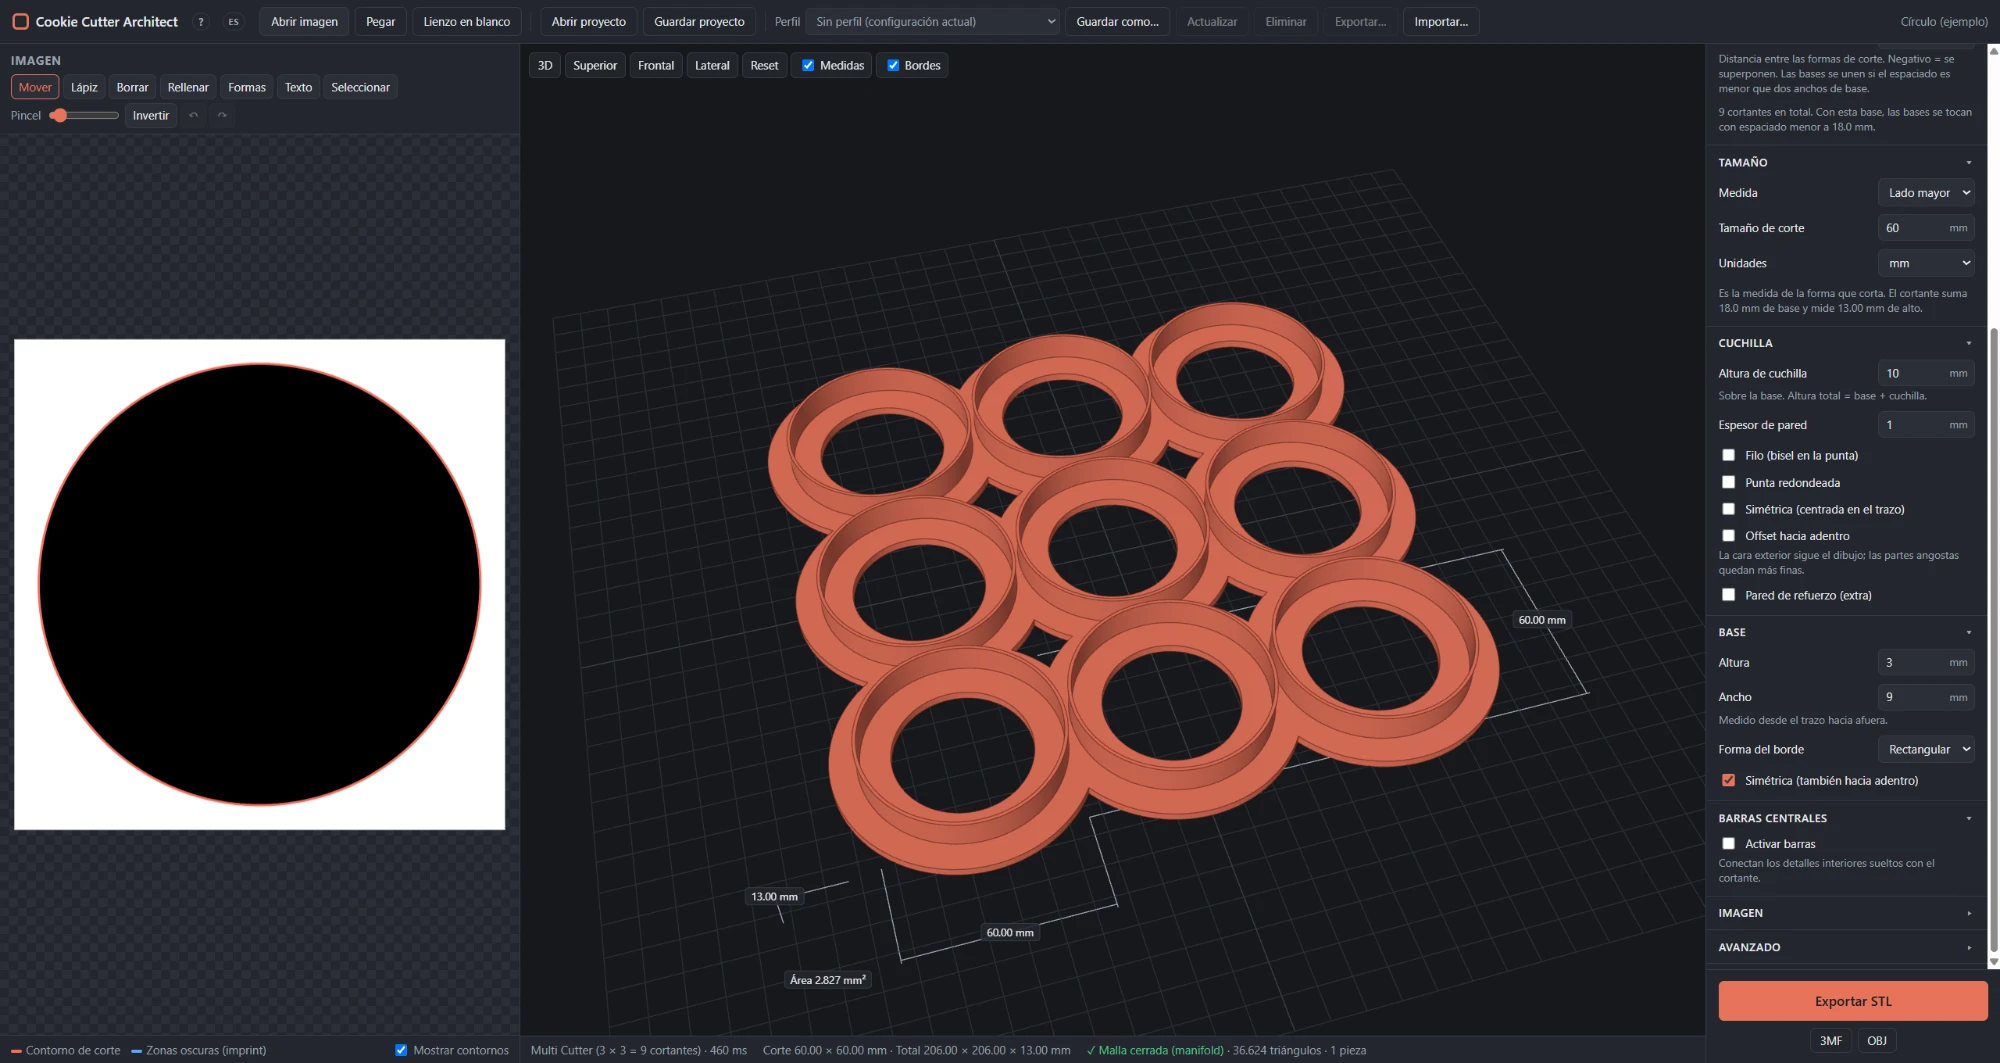Adjust the Pincel size slider
This screenshot has height=1063, width=2000.
tap(85, 116)
